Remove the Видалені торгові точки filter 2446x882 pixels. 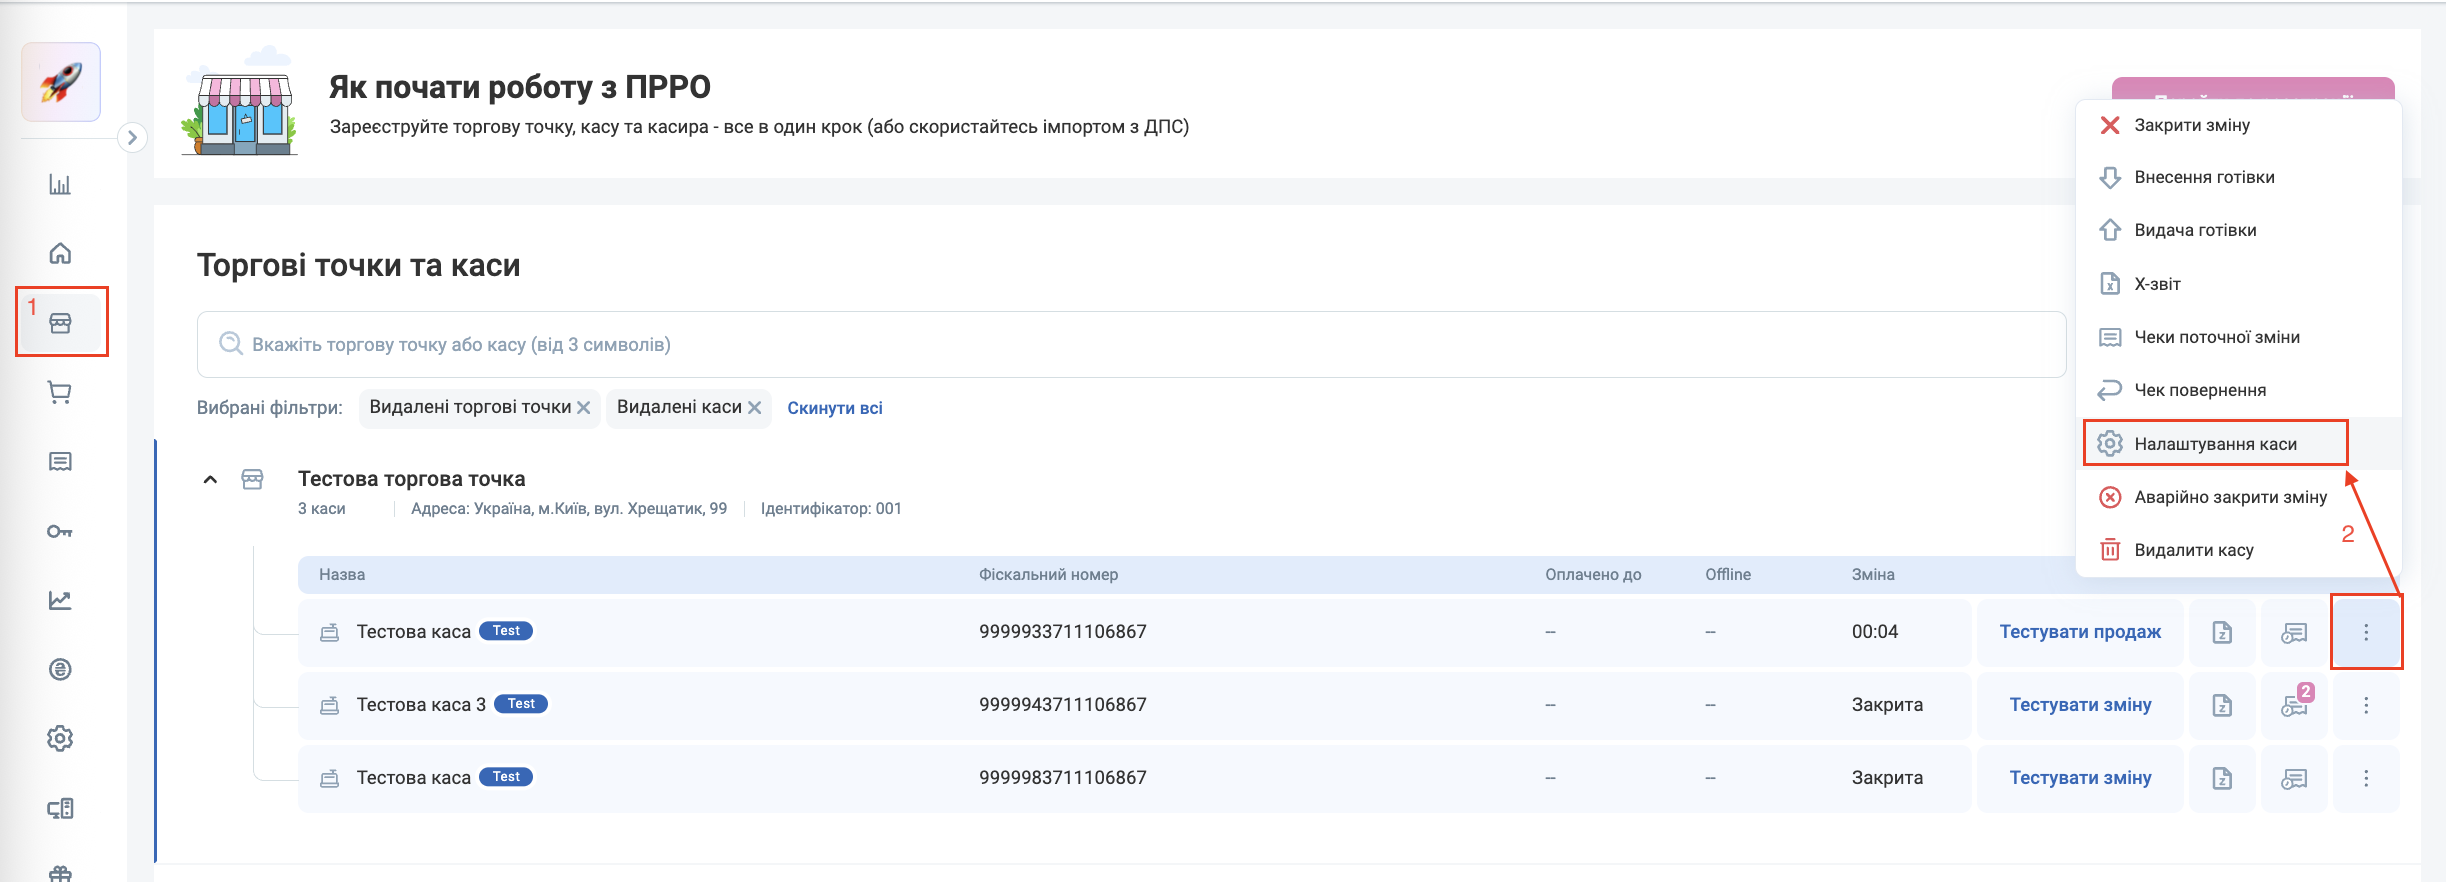point(584,408)
